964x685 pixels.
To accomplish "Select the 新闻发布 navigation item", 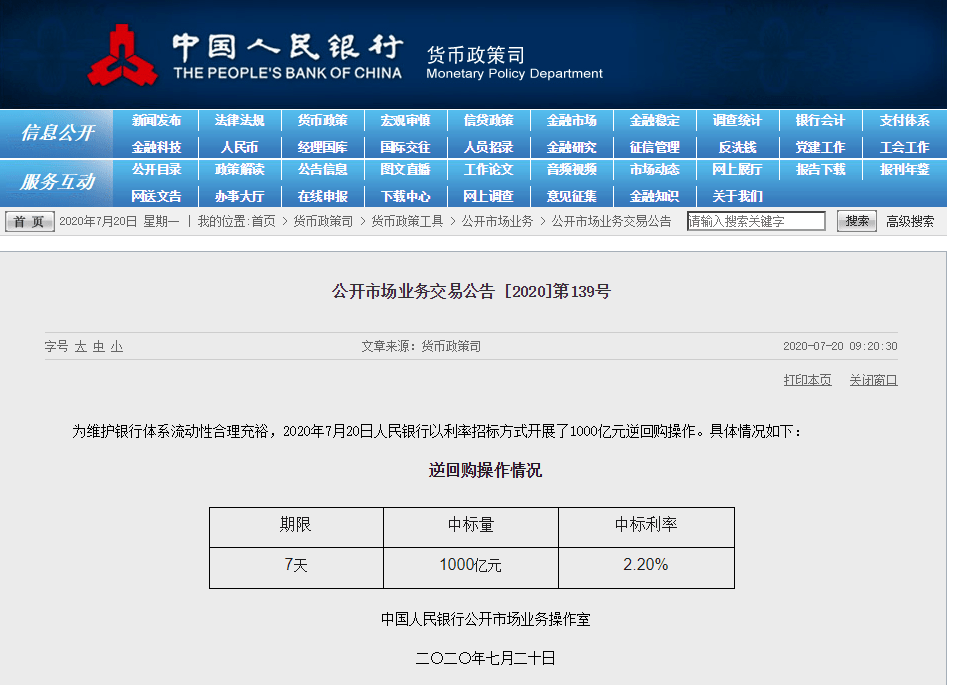I will pos(156,120).
